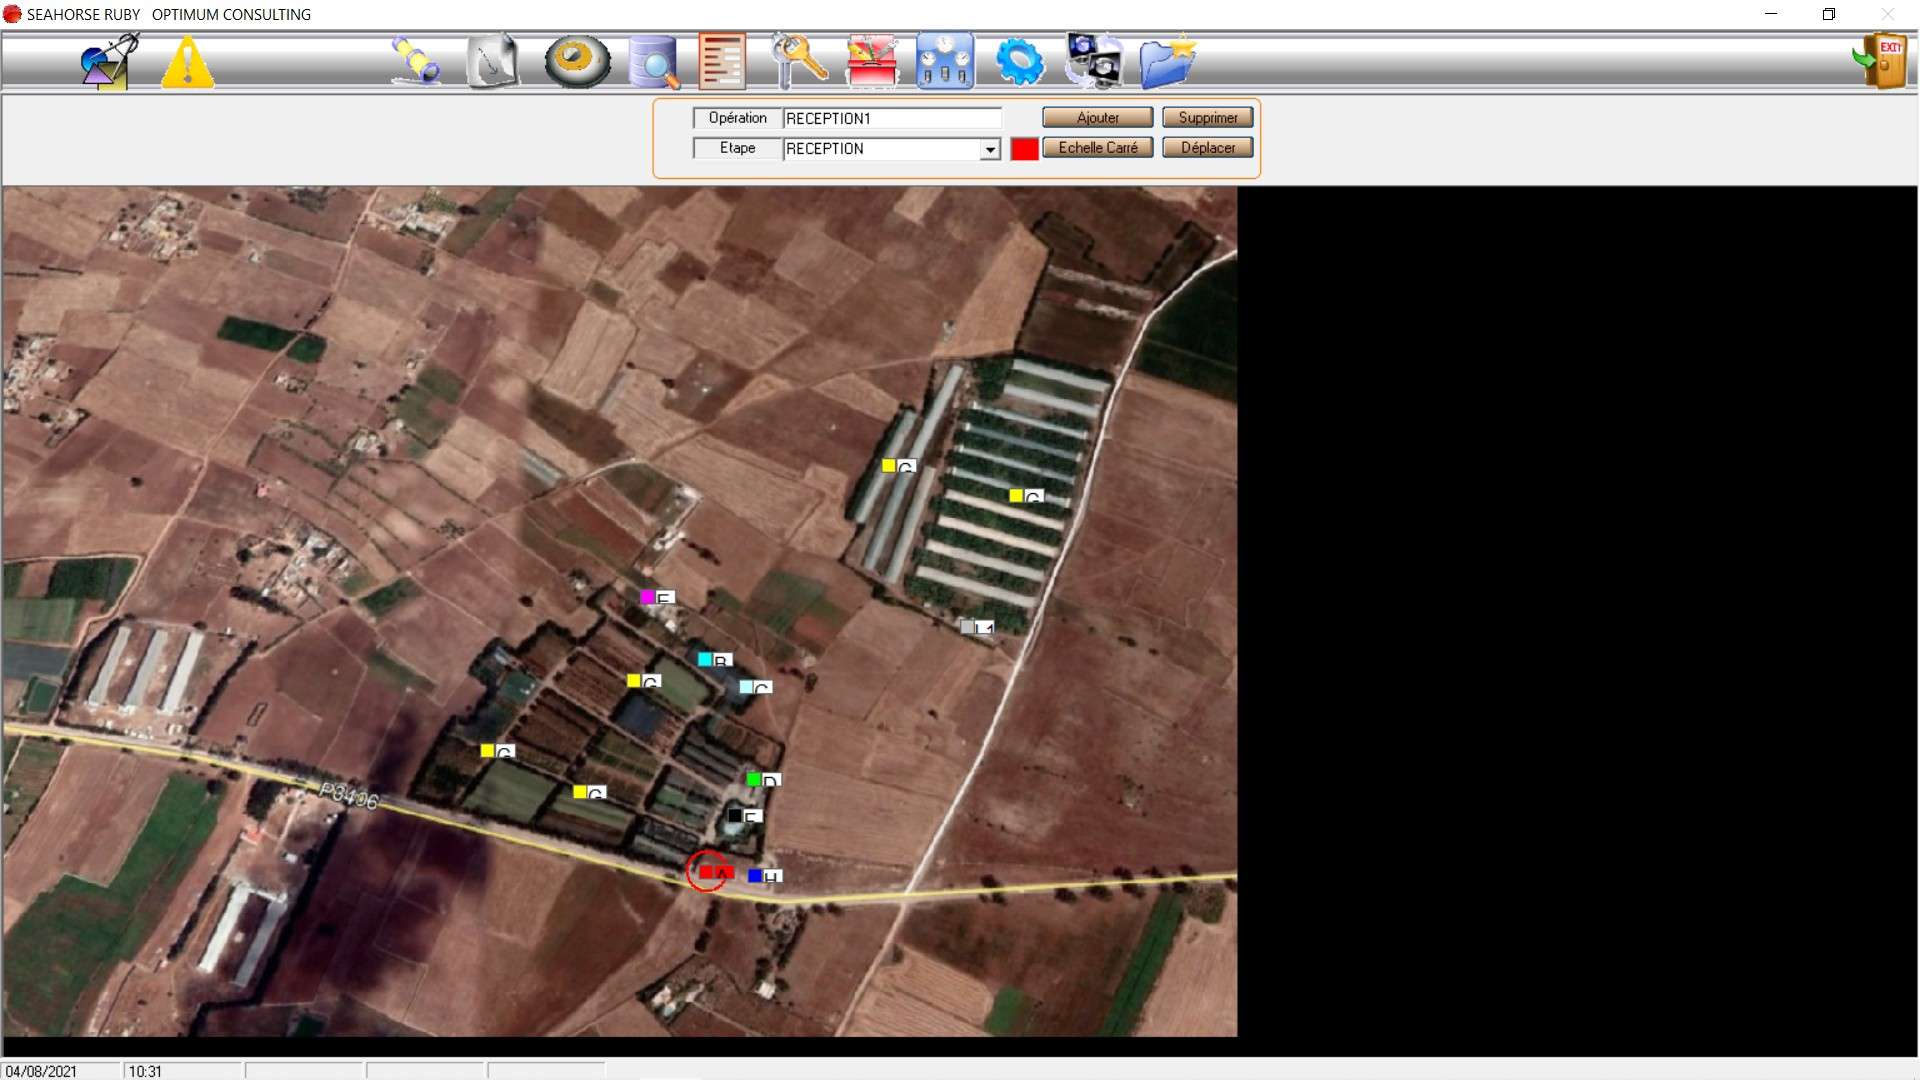Screen dimensions: 1920x1080
Task: Expand the Etape dropdown arrow
Action: 990,149
